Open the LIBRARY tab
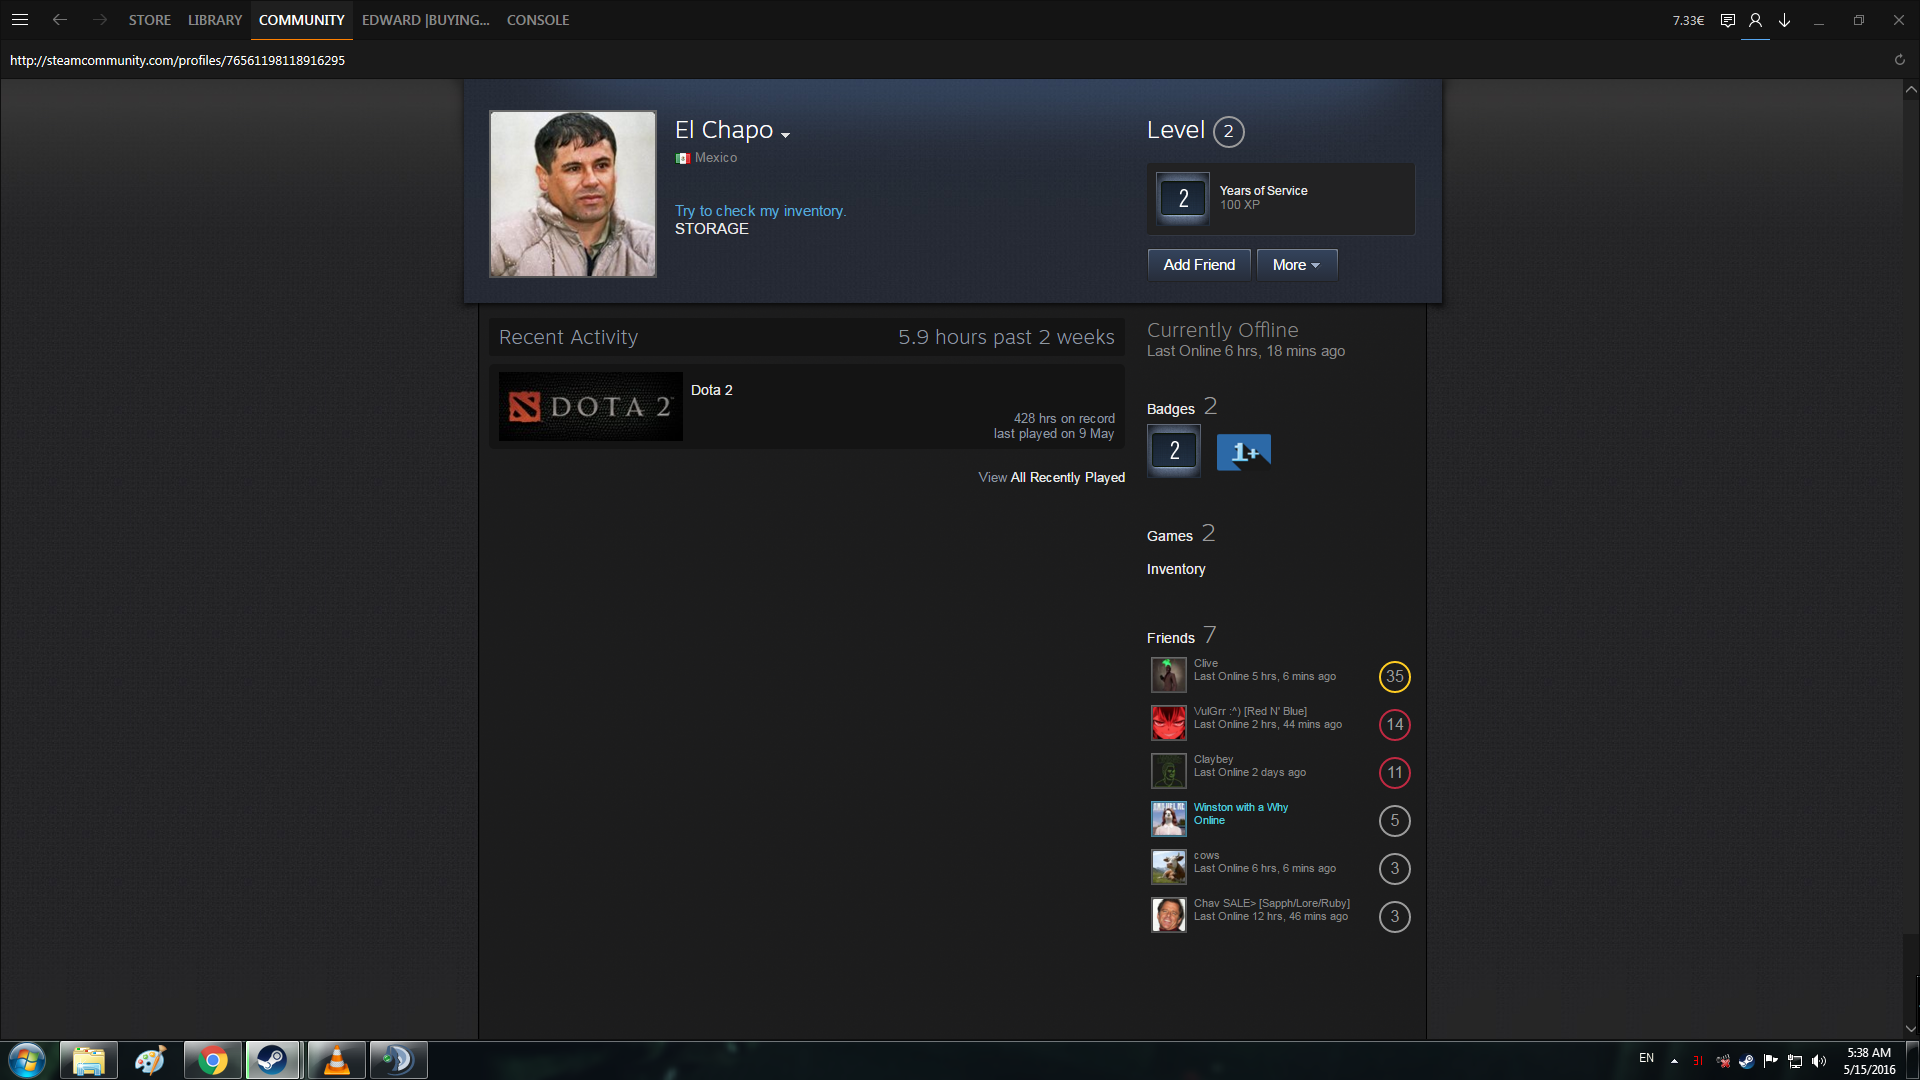The image size is (1920, 1080). pos(214,20)
